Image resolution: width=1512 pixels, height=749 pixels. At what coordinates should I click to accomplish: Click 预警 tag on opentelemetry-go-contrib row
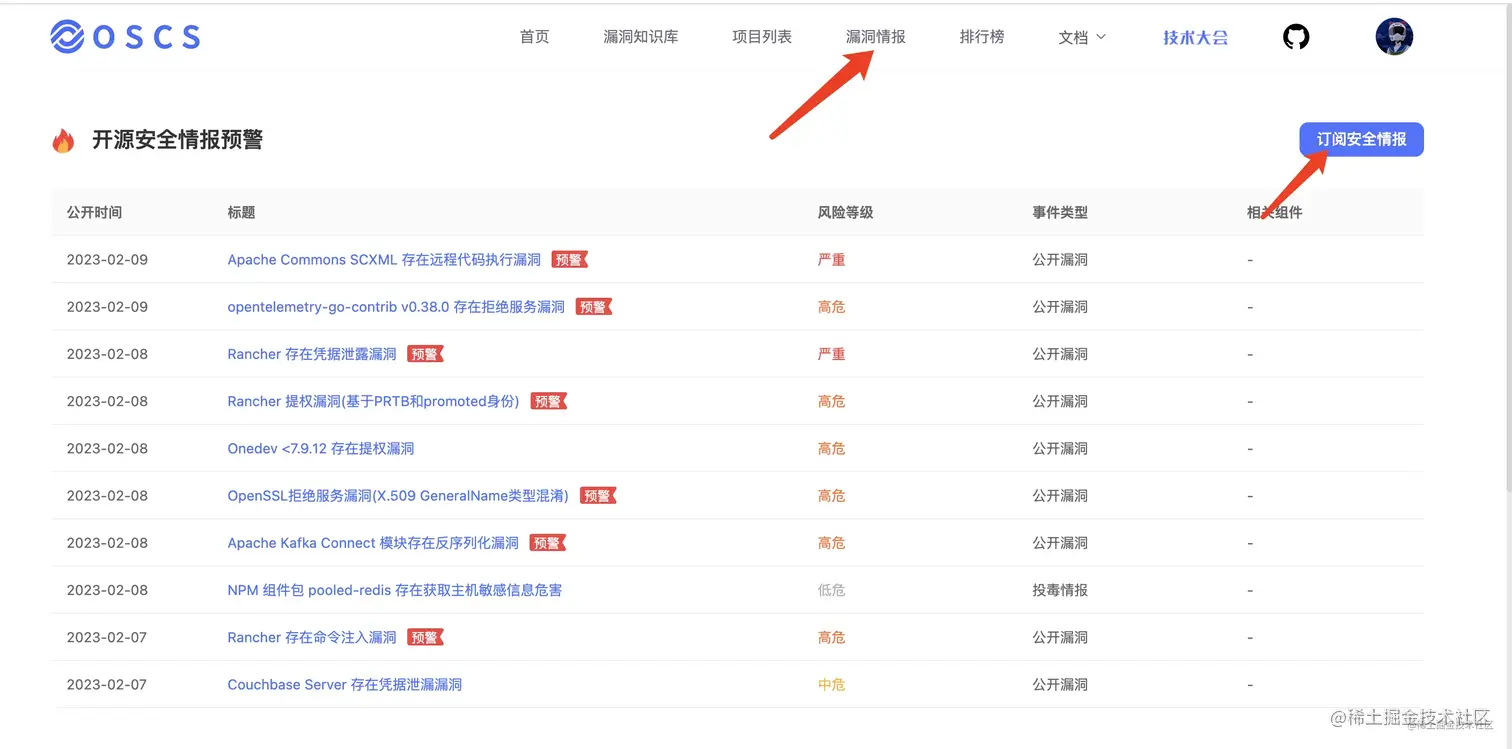[x=593, y=307]
